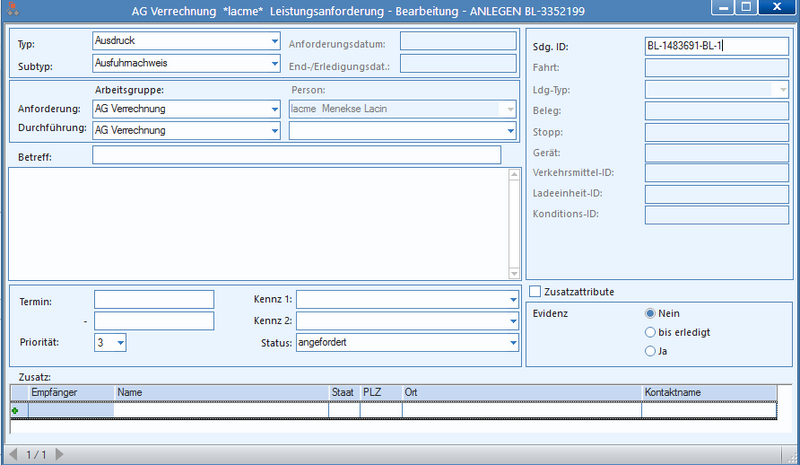Go to previous record arrow
Screen dimensions: 800x465
click(x=13, y=454)
